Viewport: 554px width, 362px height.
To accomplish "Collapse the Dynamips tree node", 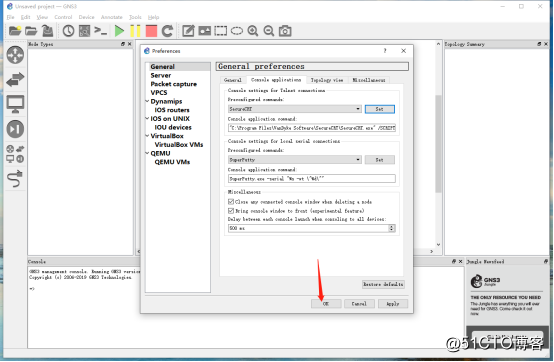I will 147,101.
